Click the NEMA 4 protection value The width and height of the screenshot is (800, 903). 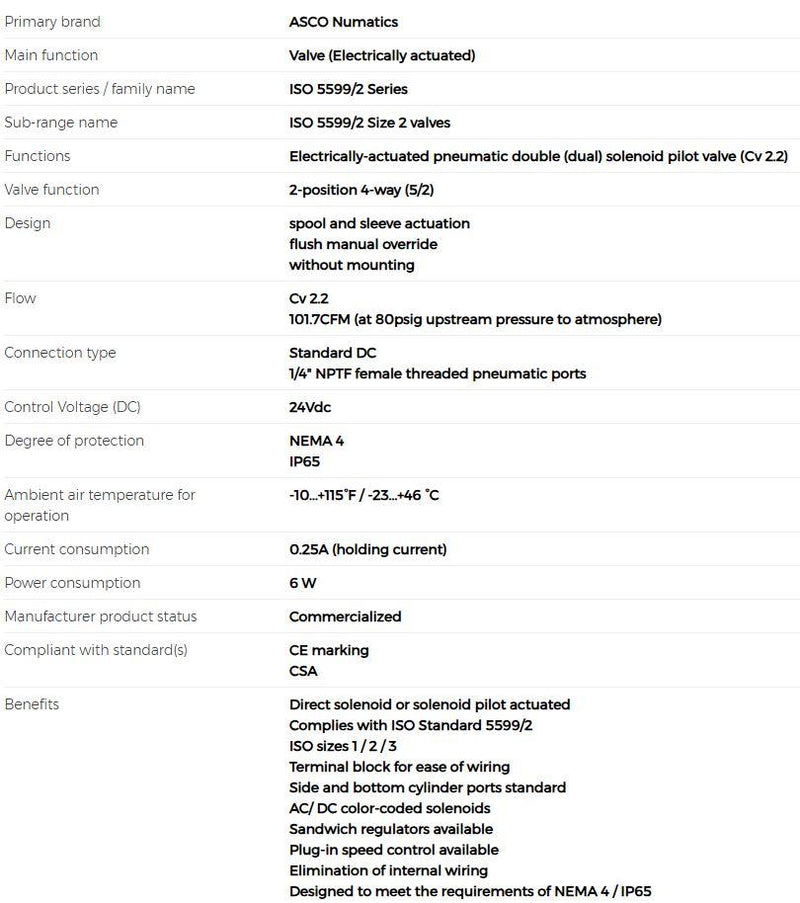pos(316,440)
